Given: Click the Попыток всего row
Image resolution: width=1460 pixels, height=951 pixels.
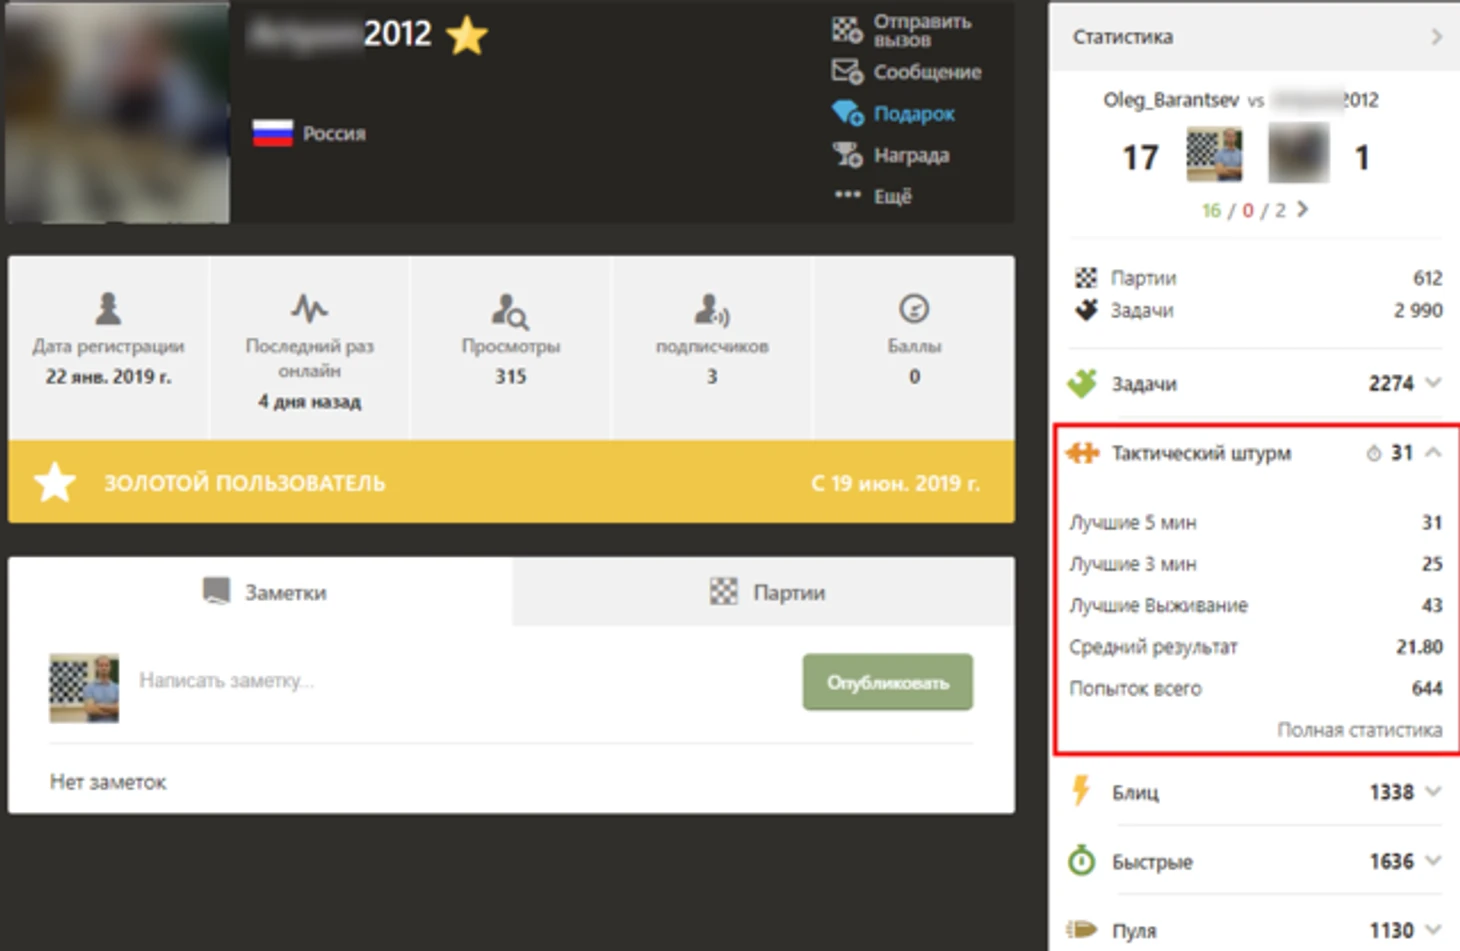Looking at the screenshot, I should click(1255, 688).
